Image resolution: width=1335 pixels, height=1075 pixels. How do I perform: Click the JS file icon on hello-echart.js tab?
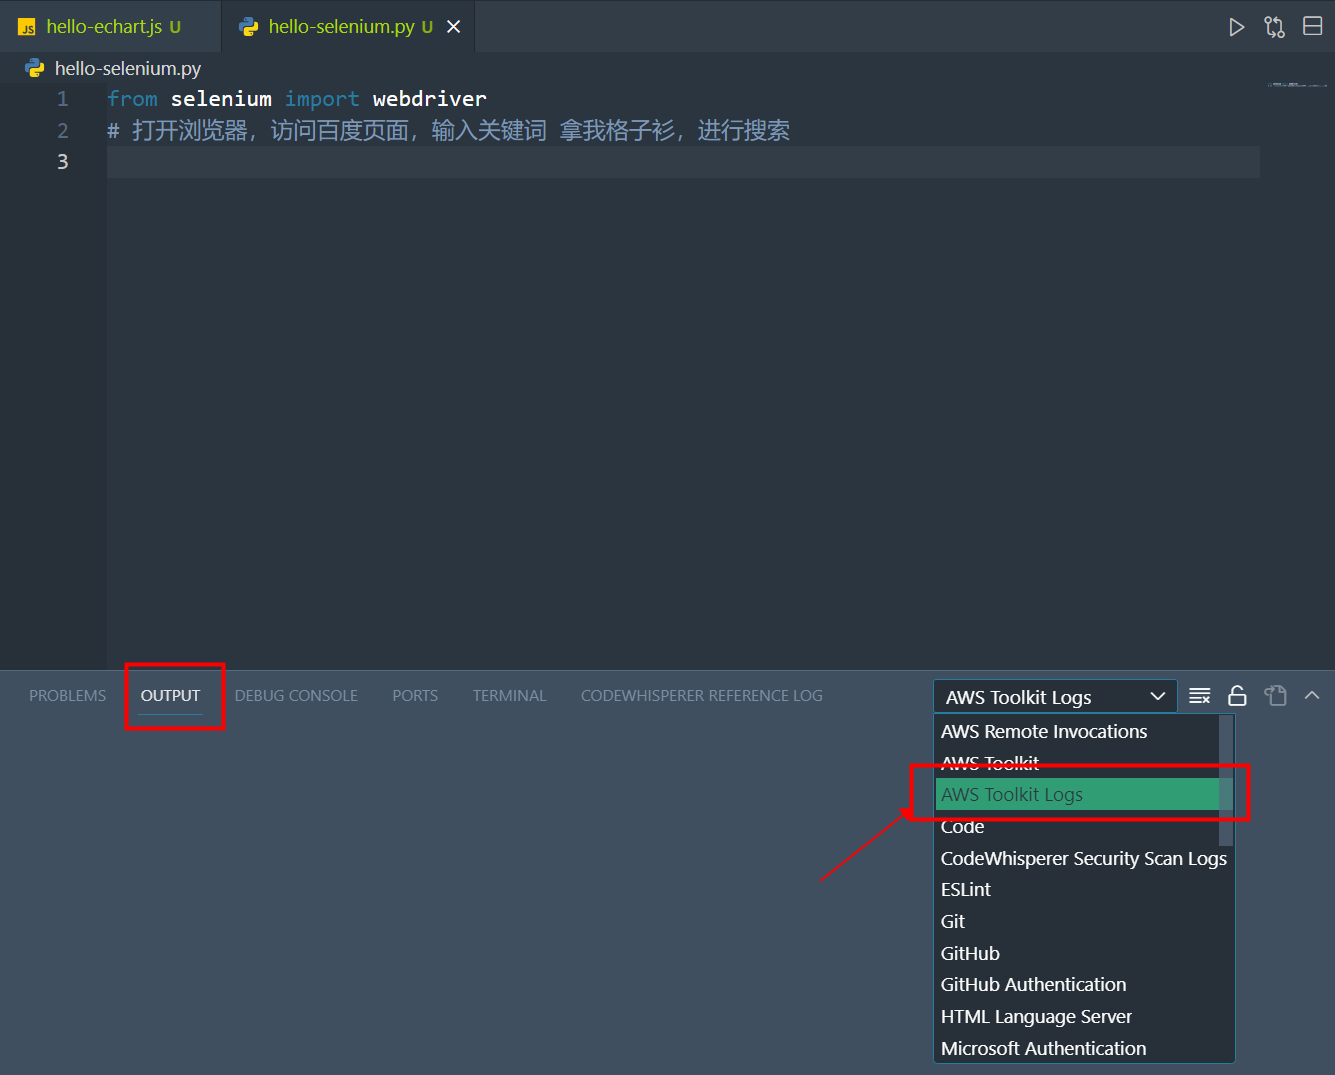point(27,27)
